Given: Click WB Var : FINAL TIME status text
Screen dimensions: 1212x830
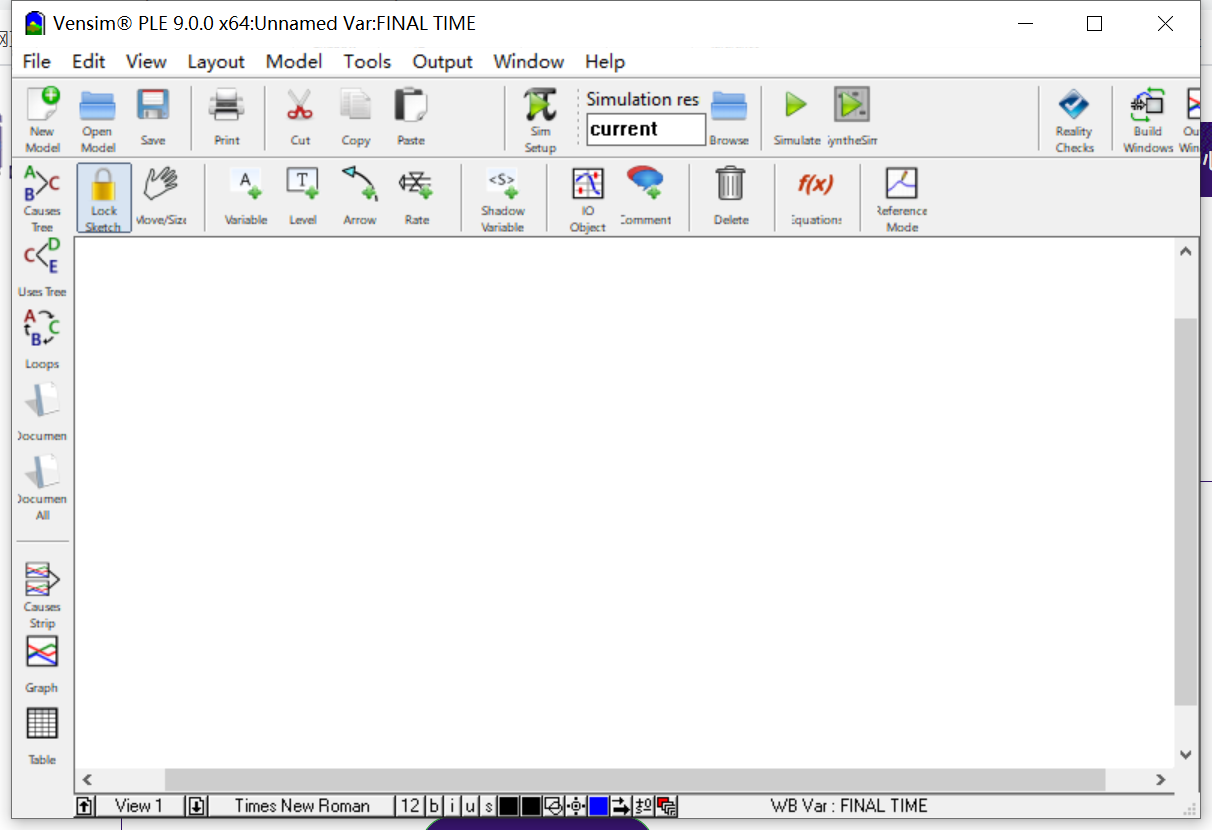Looking at the screenshot, I should click(x=849, y=805).
